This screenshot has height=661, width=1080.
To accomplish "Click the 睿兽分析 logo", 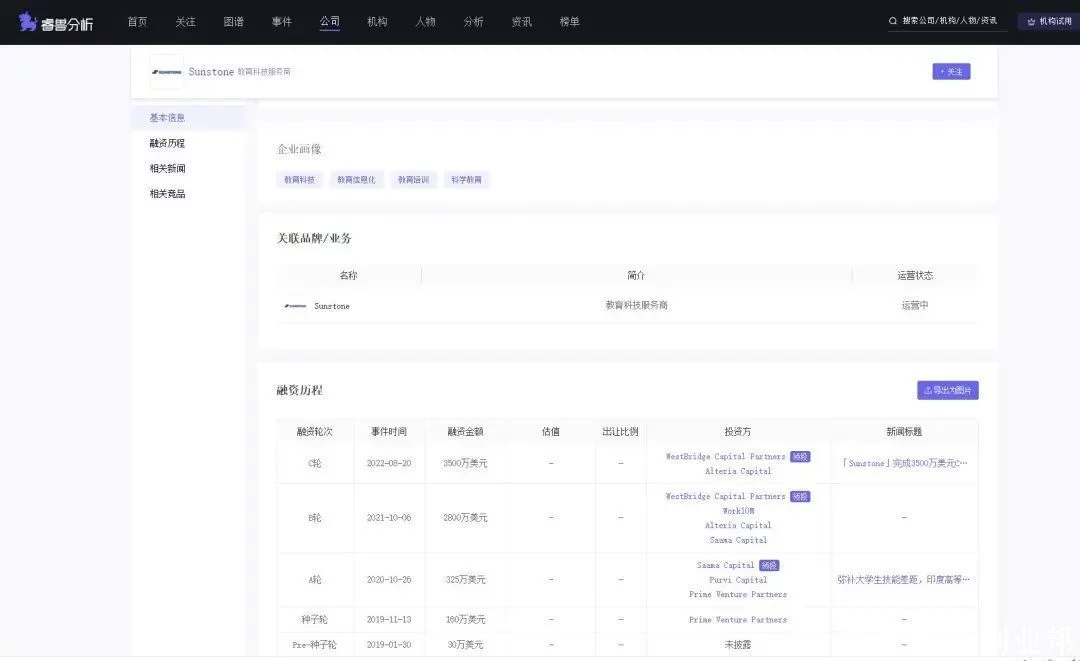I will coord(56,22).
